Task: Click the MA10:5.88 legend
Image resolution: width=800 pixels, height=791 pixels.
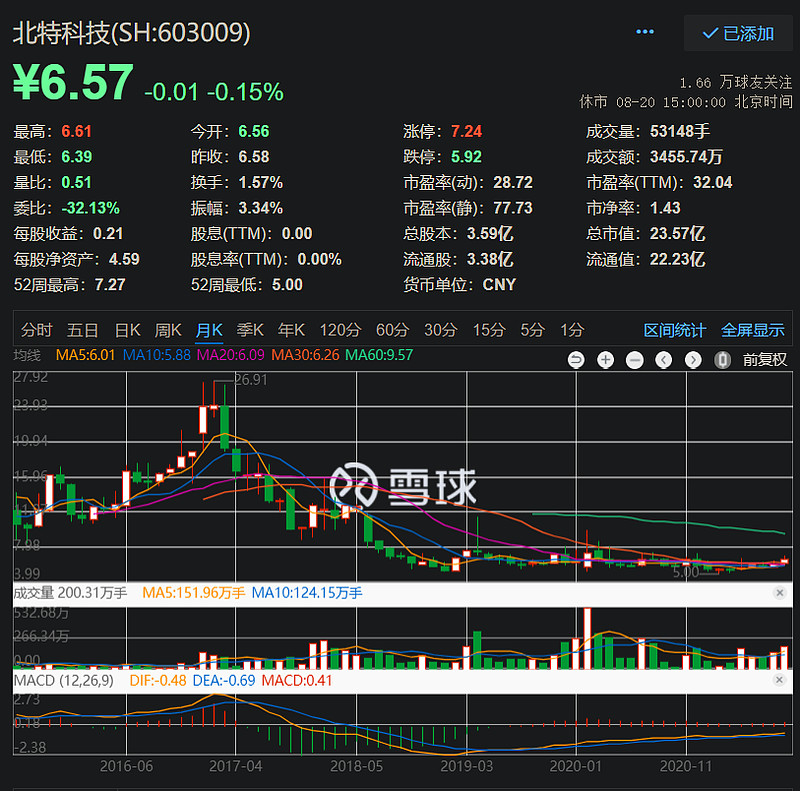Action: point(157,355)
